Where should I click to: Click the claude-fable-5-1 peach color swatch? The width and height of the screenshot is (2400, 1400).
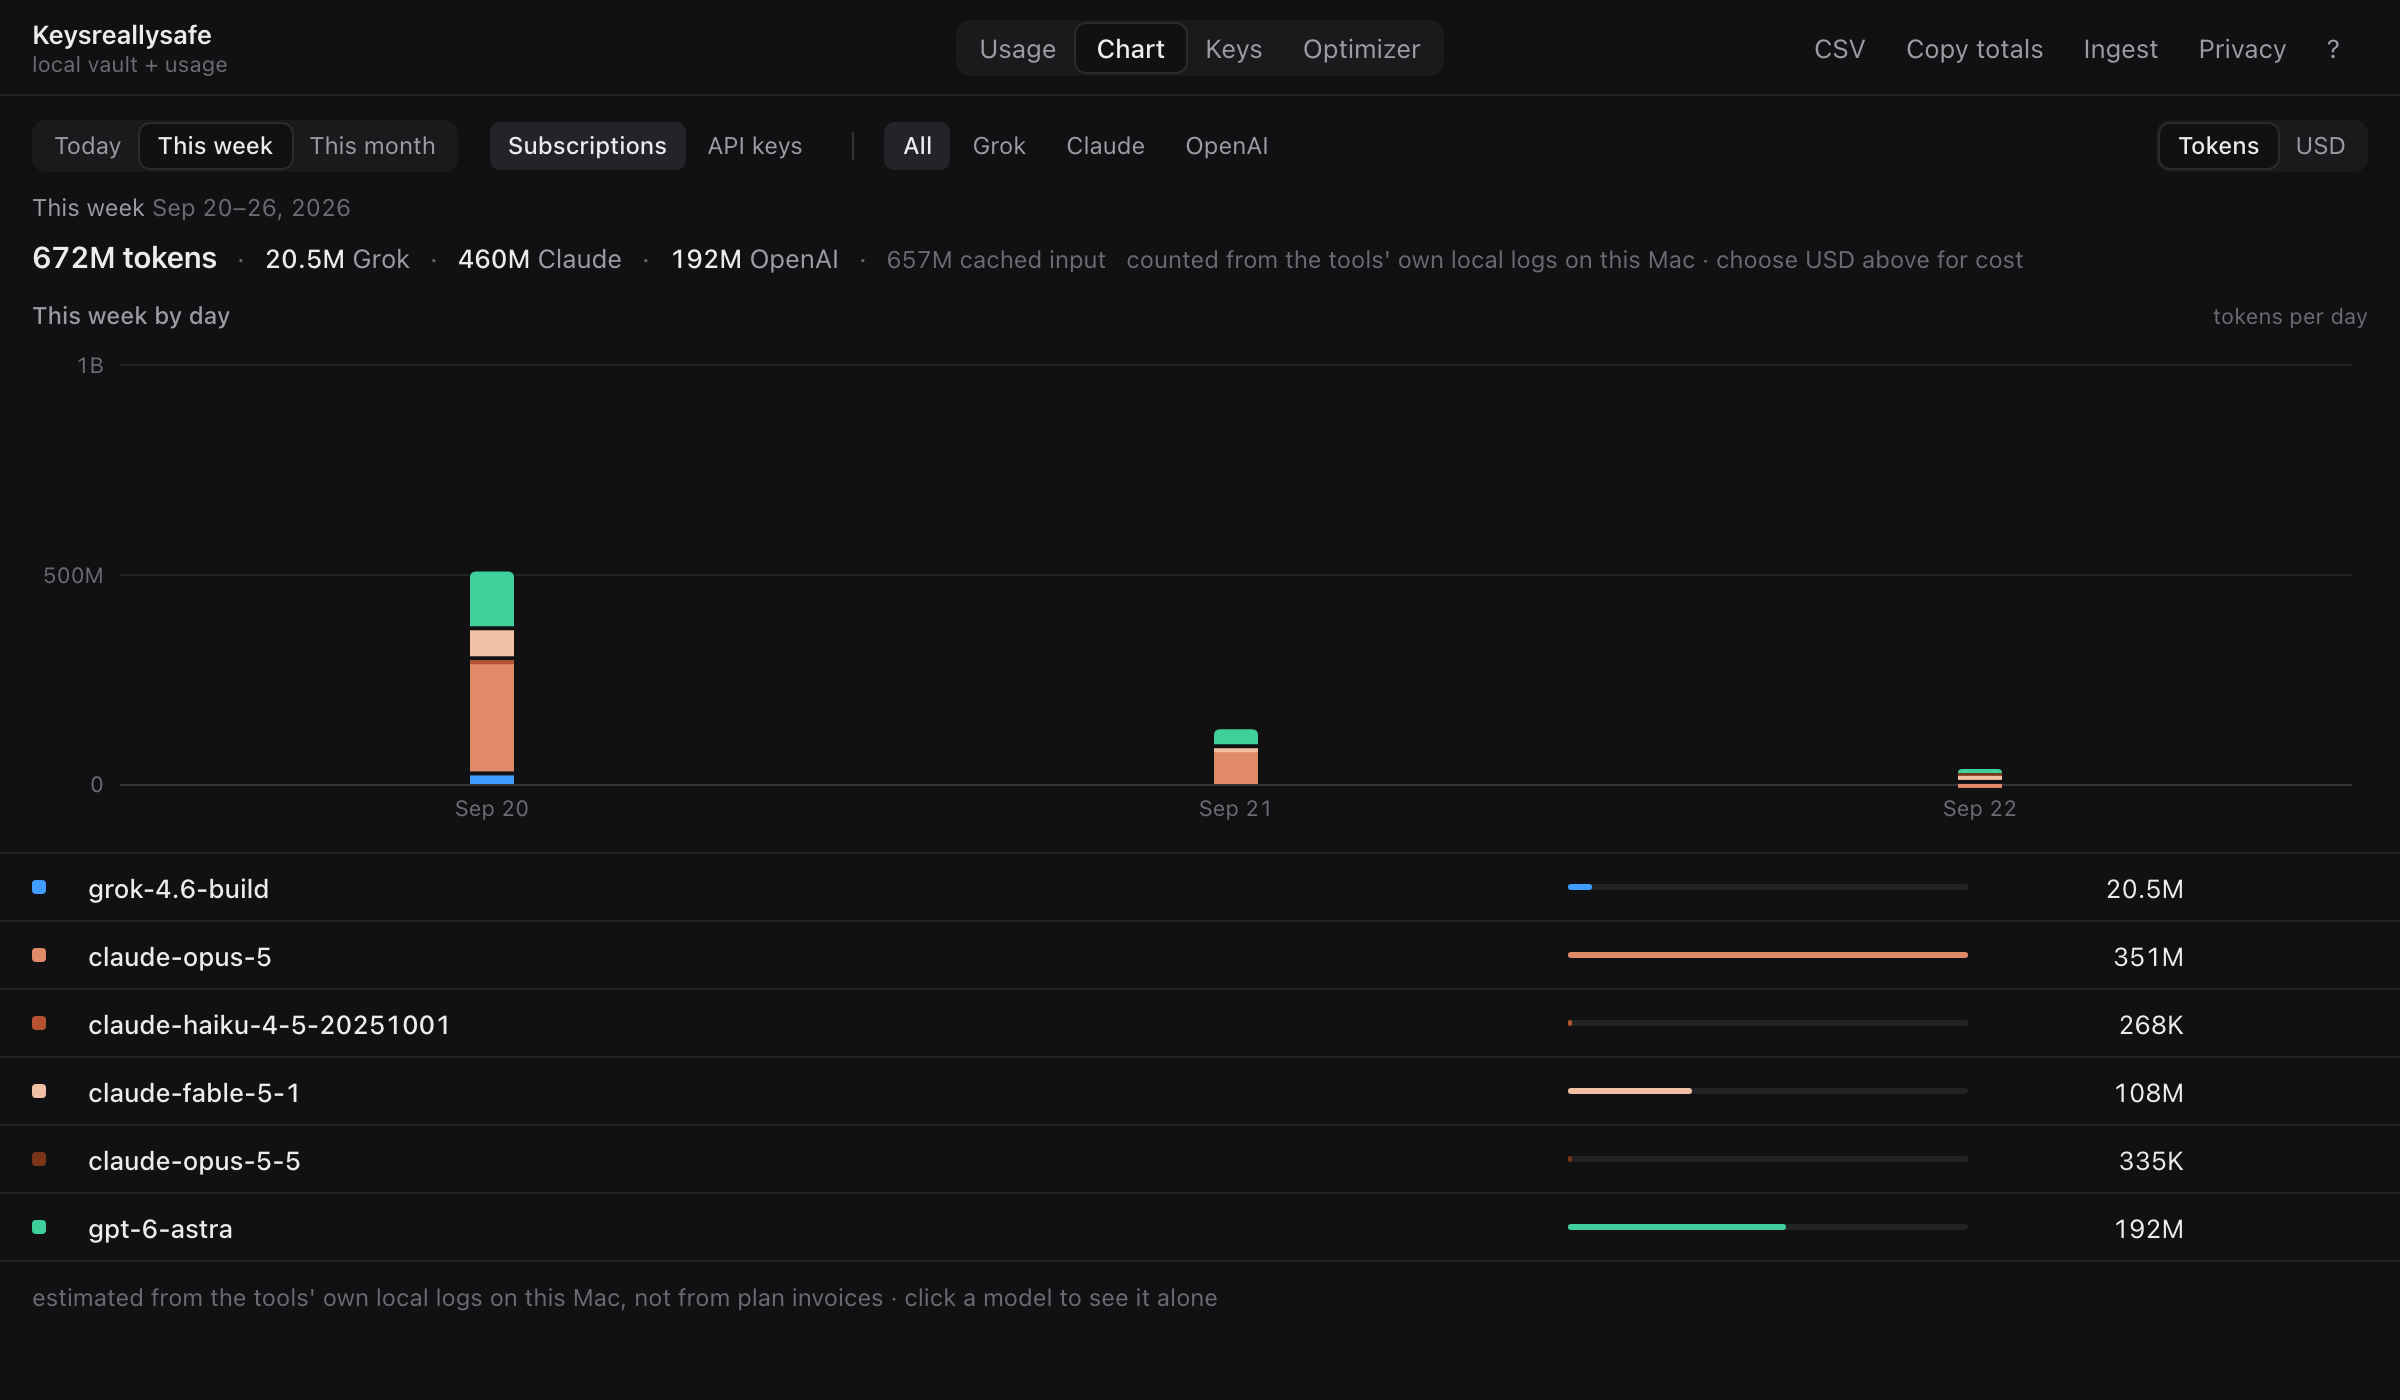(39, 1091)
